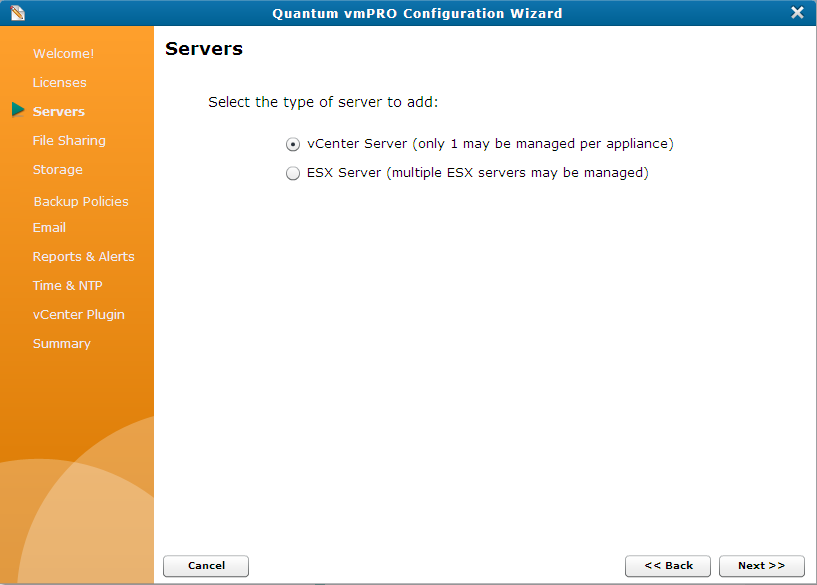817x585 pixels.
Task: Switch to the Licenses step
Action: 61,82
